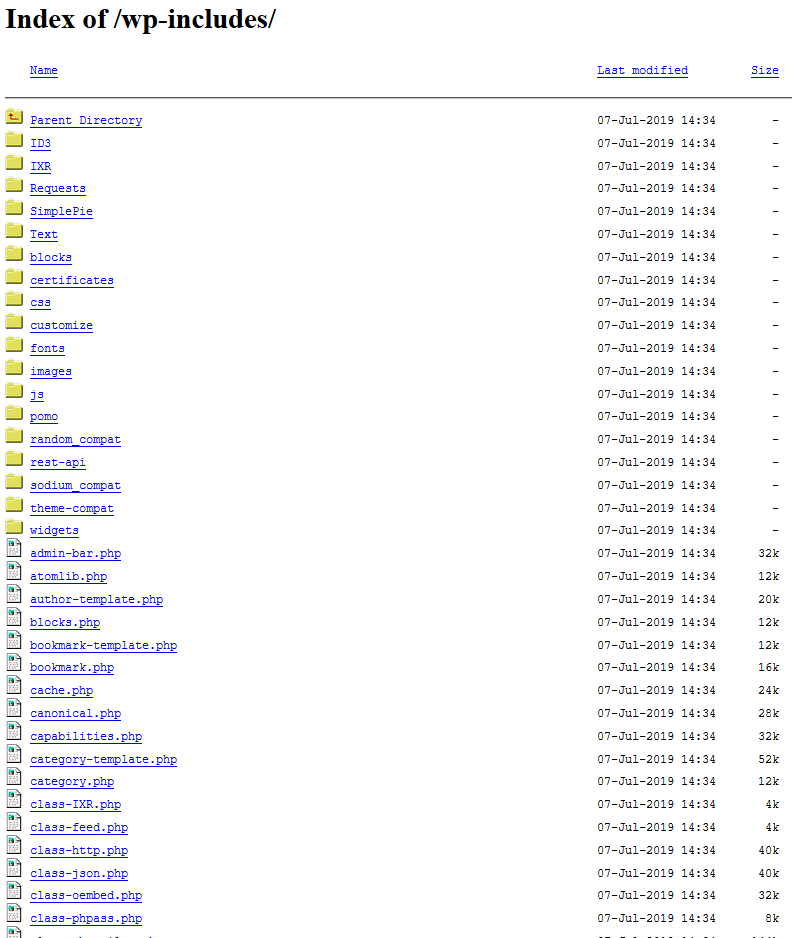Sort files by the Size column header

[764, 70]
